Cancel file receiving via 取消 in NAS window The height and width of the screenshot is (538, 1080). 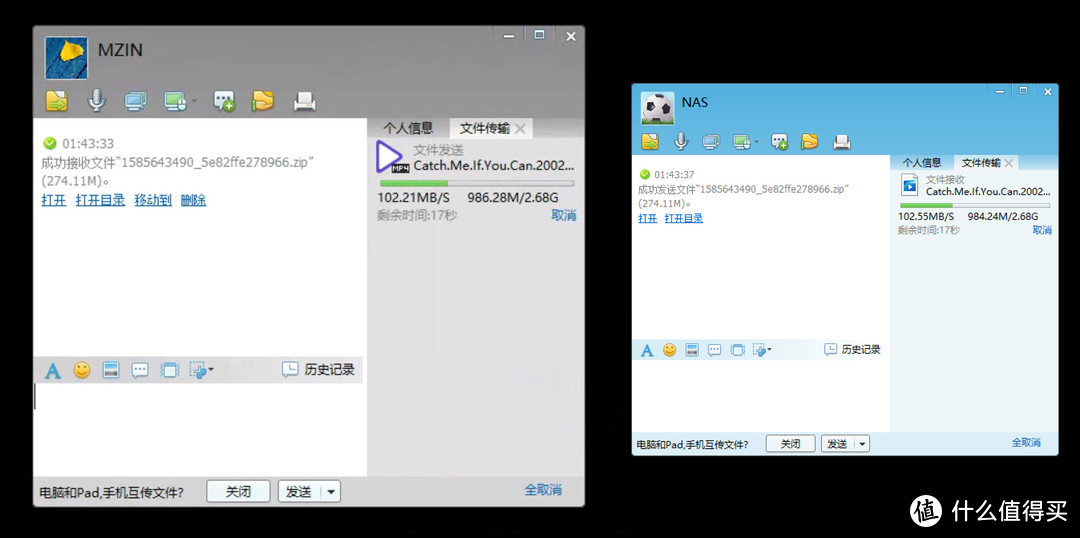click(1041, 230)
